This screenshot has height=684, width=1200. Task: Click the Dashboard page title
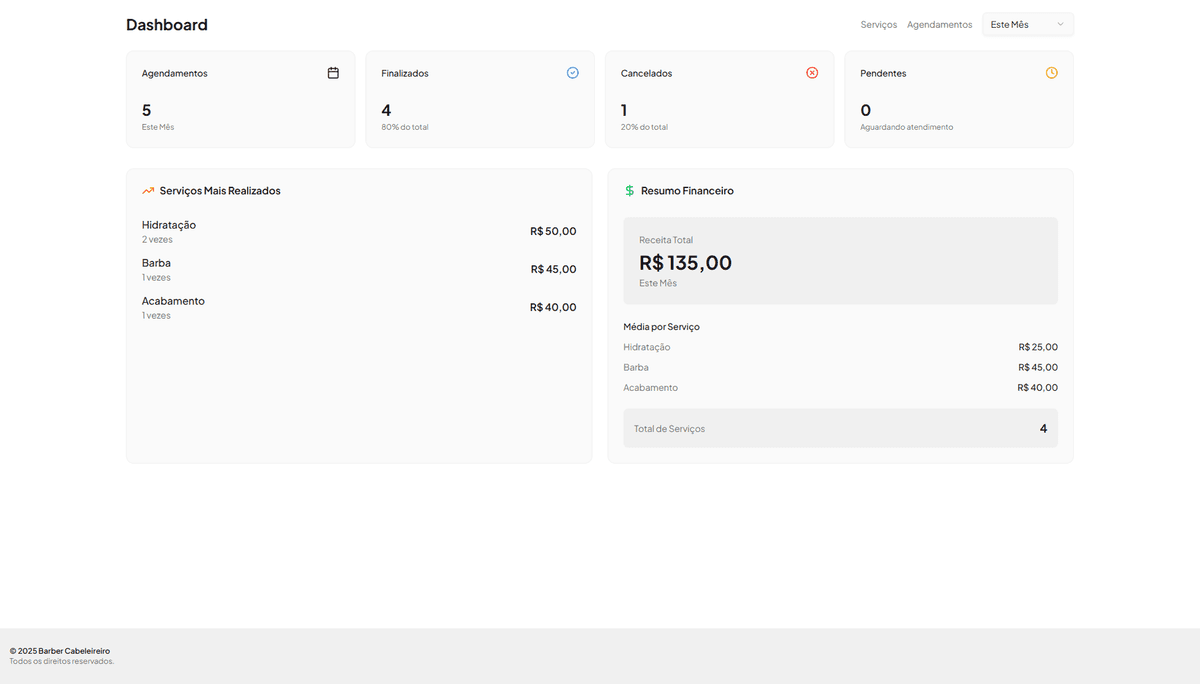pos(166,24)
